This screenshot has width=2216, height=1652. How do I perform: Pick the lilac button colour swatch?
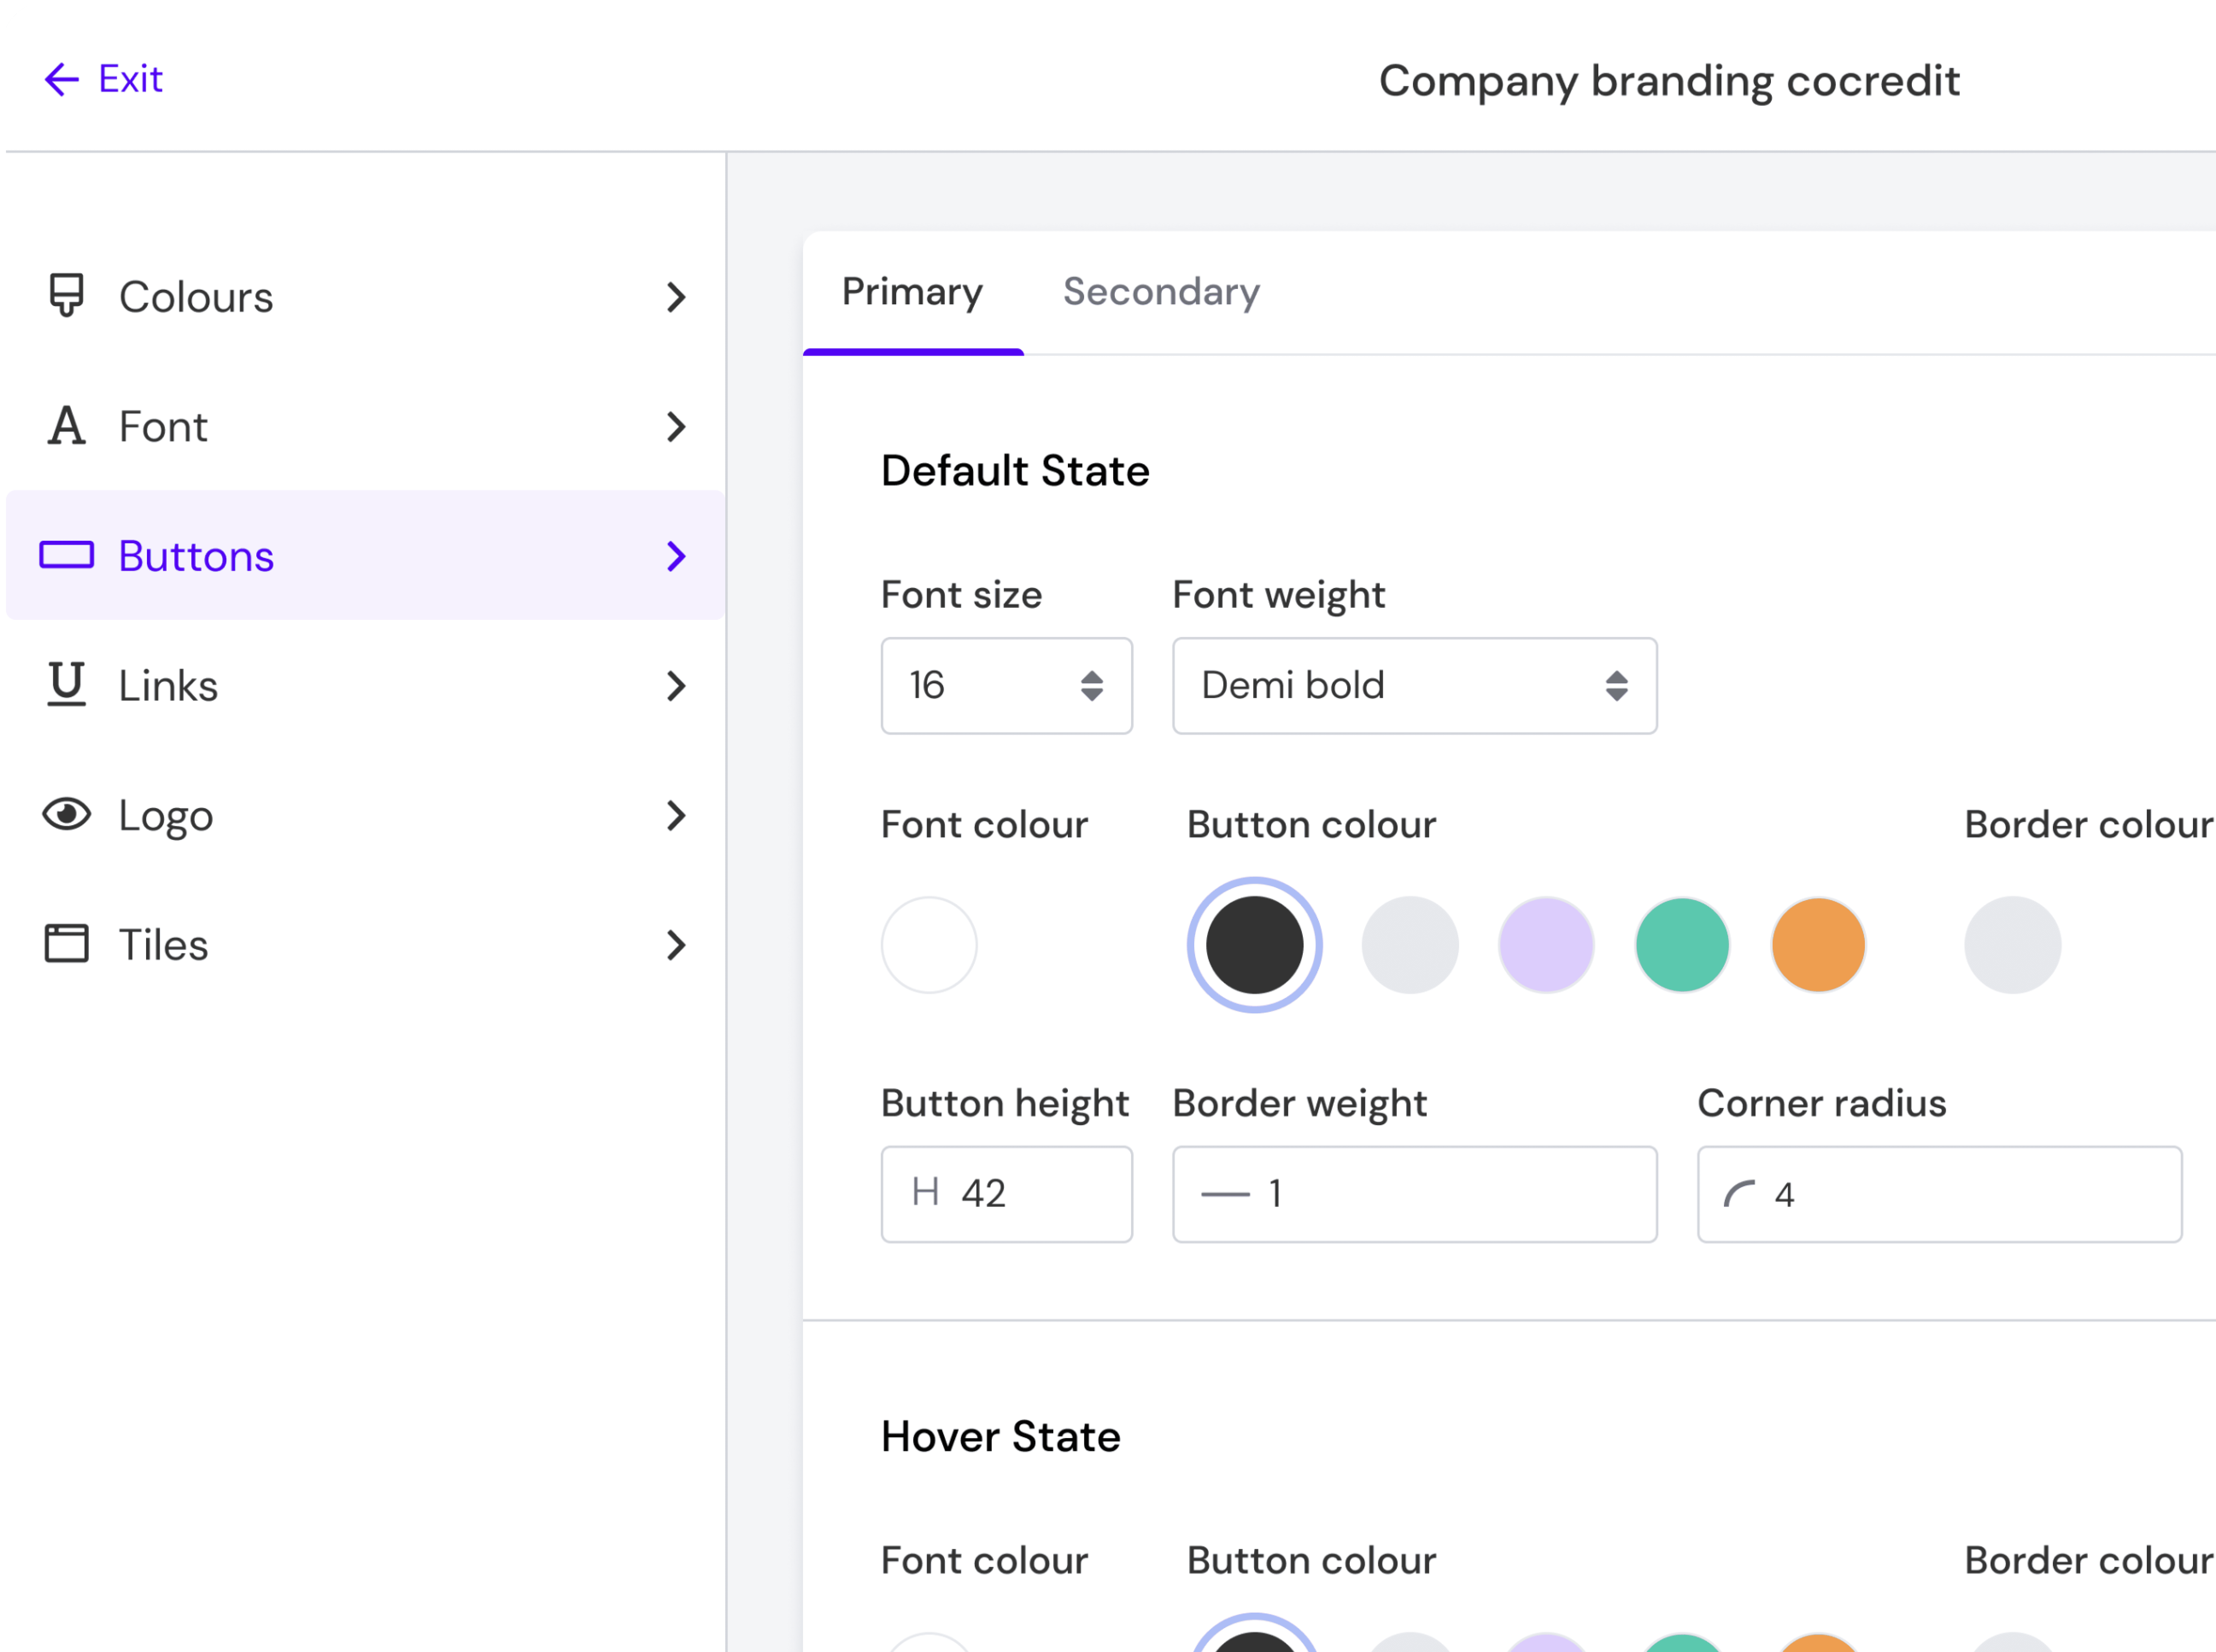pos(1546,945)
